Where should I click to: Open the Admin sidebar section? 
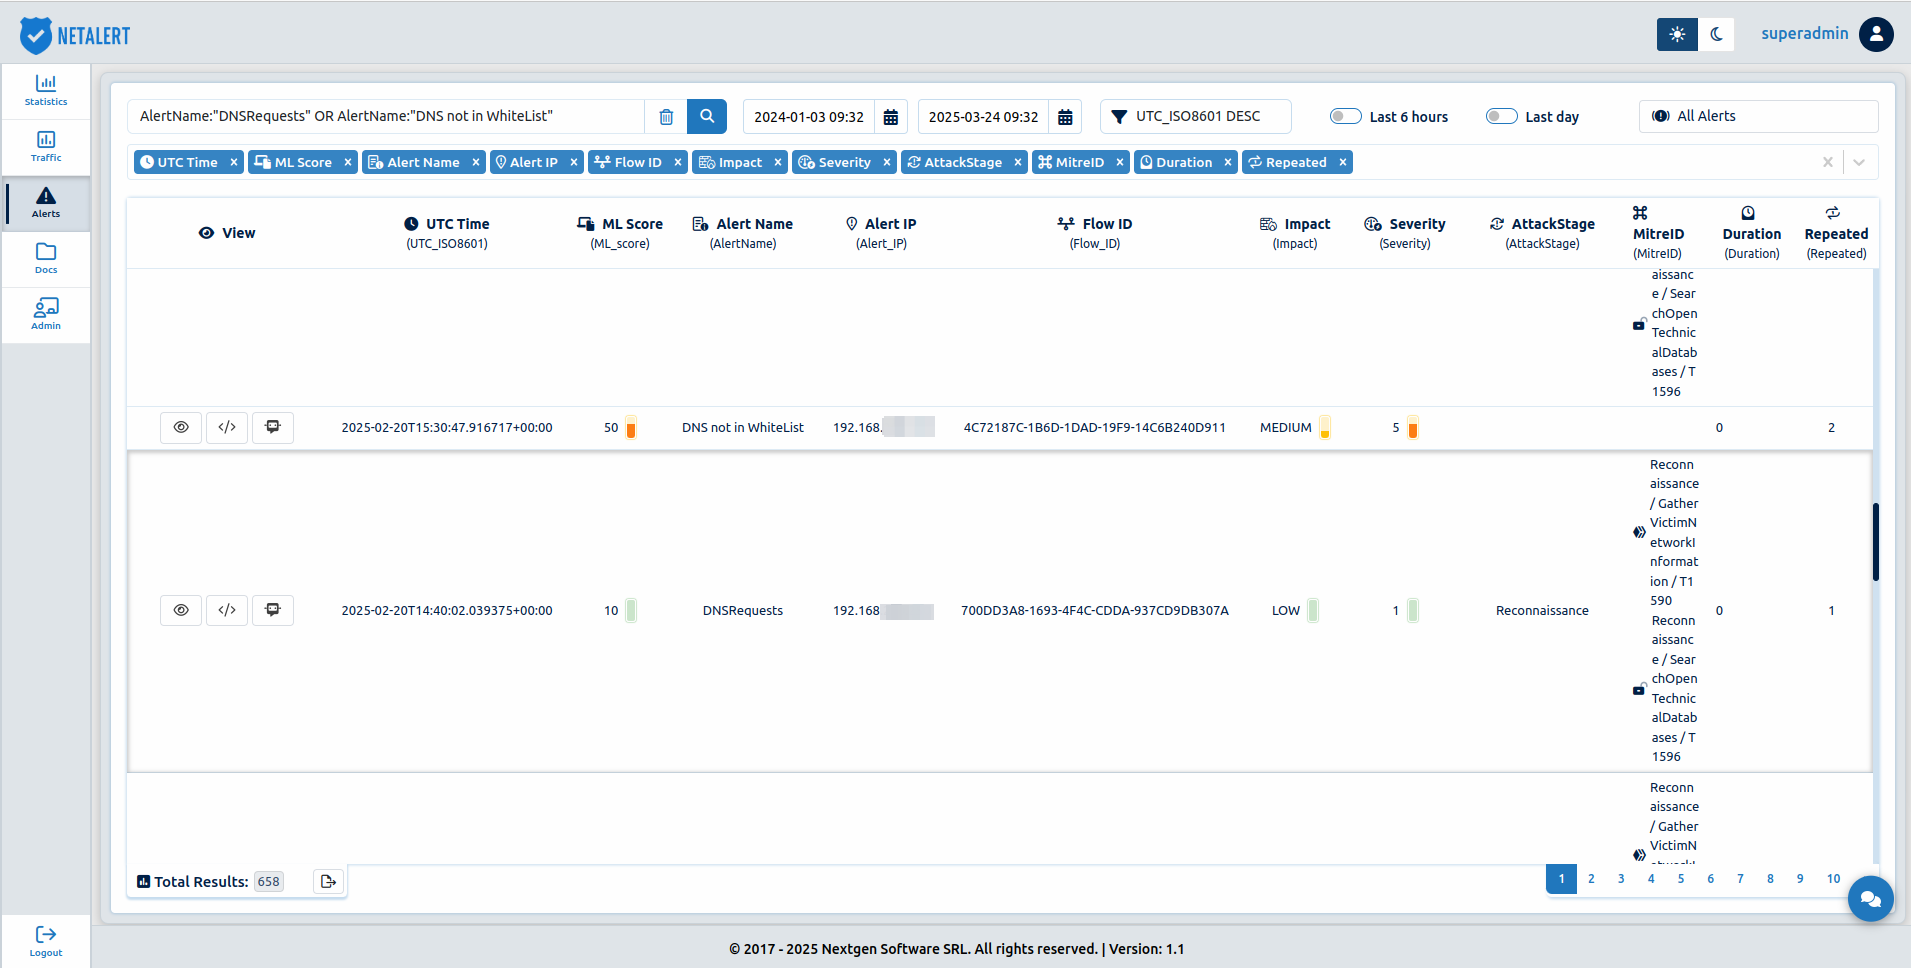[46, 315]
